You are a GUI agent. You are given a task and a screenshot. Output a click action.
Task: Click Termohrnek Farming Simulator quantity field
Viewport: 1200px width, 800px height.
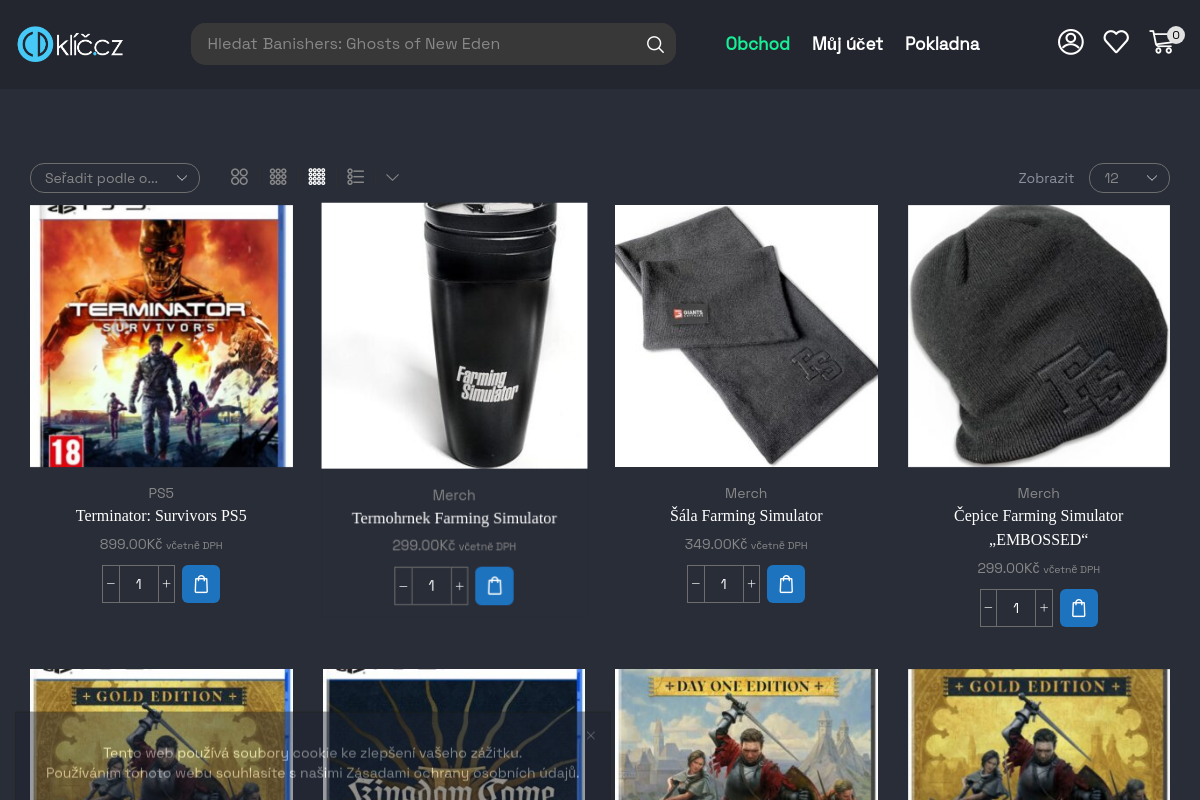click(x=431, y=586)
